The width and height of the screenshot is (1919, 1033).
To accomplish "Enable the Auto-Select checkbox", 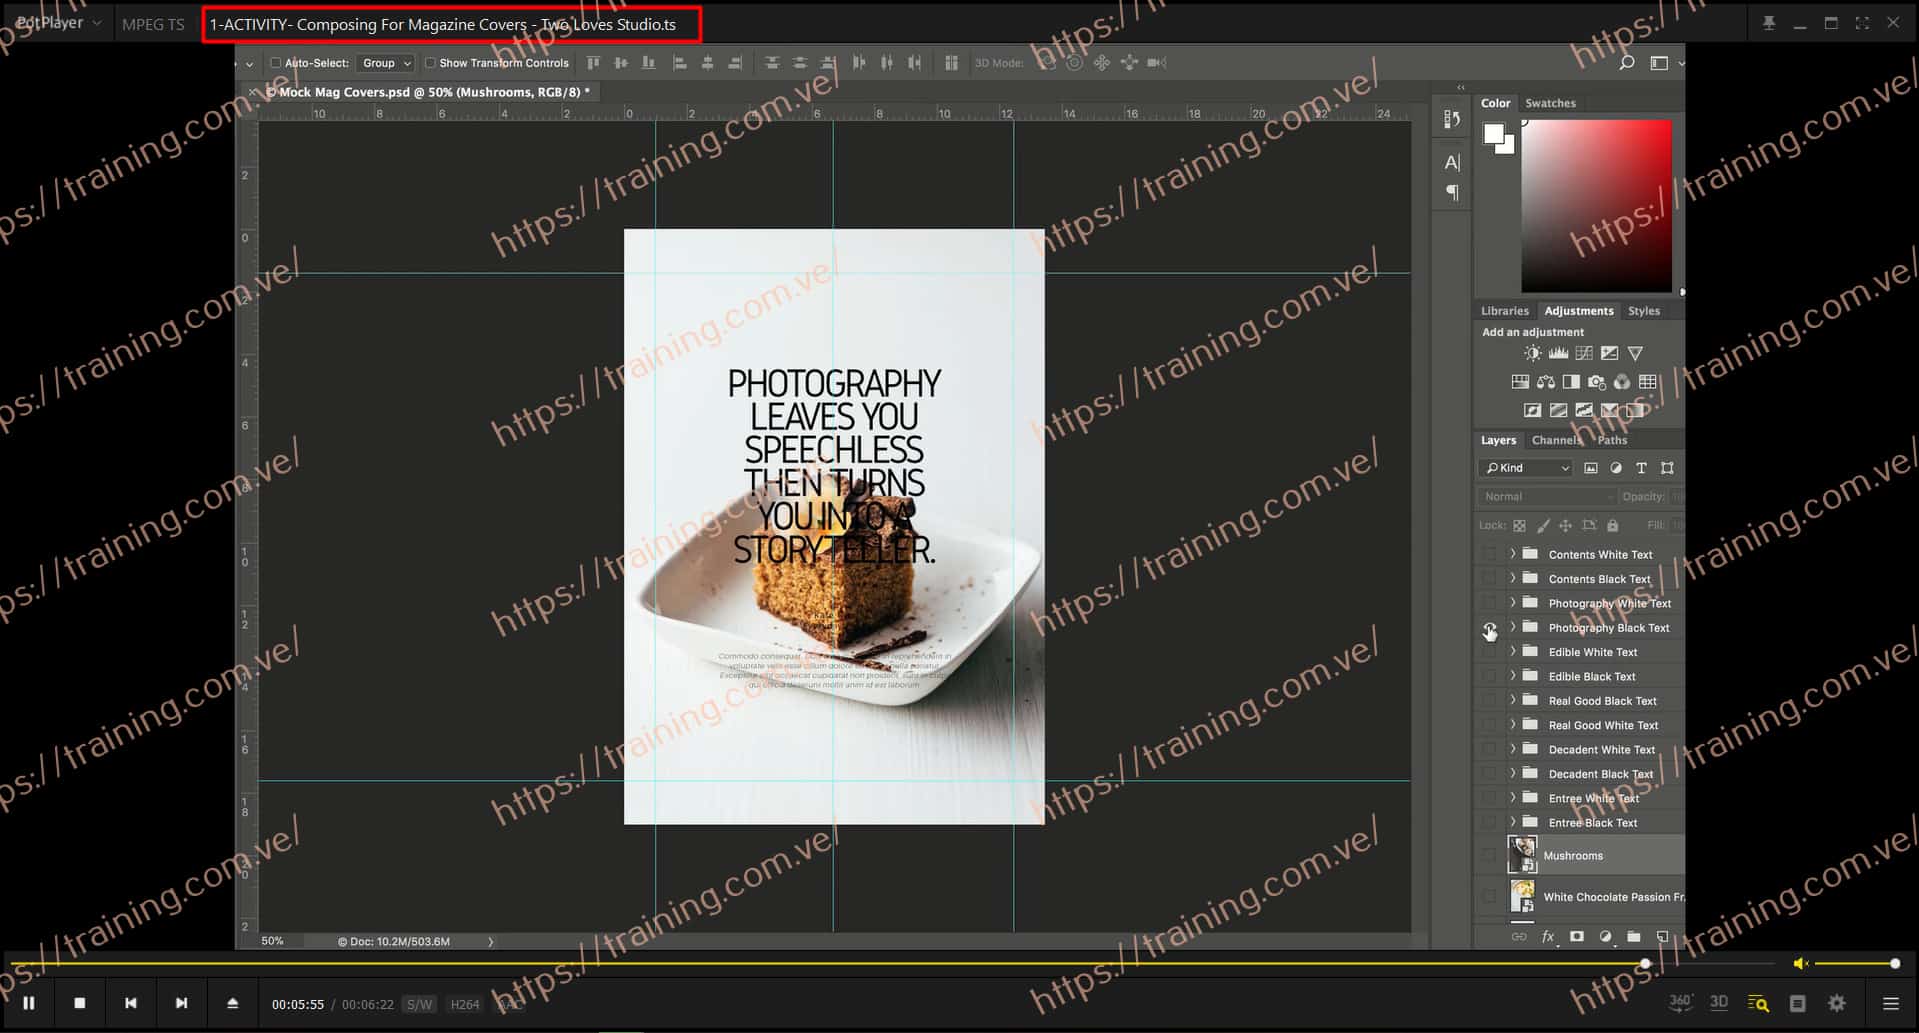I will coord(276,63).
